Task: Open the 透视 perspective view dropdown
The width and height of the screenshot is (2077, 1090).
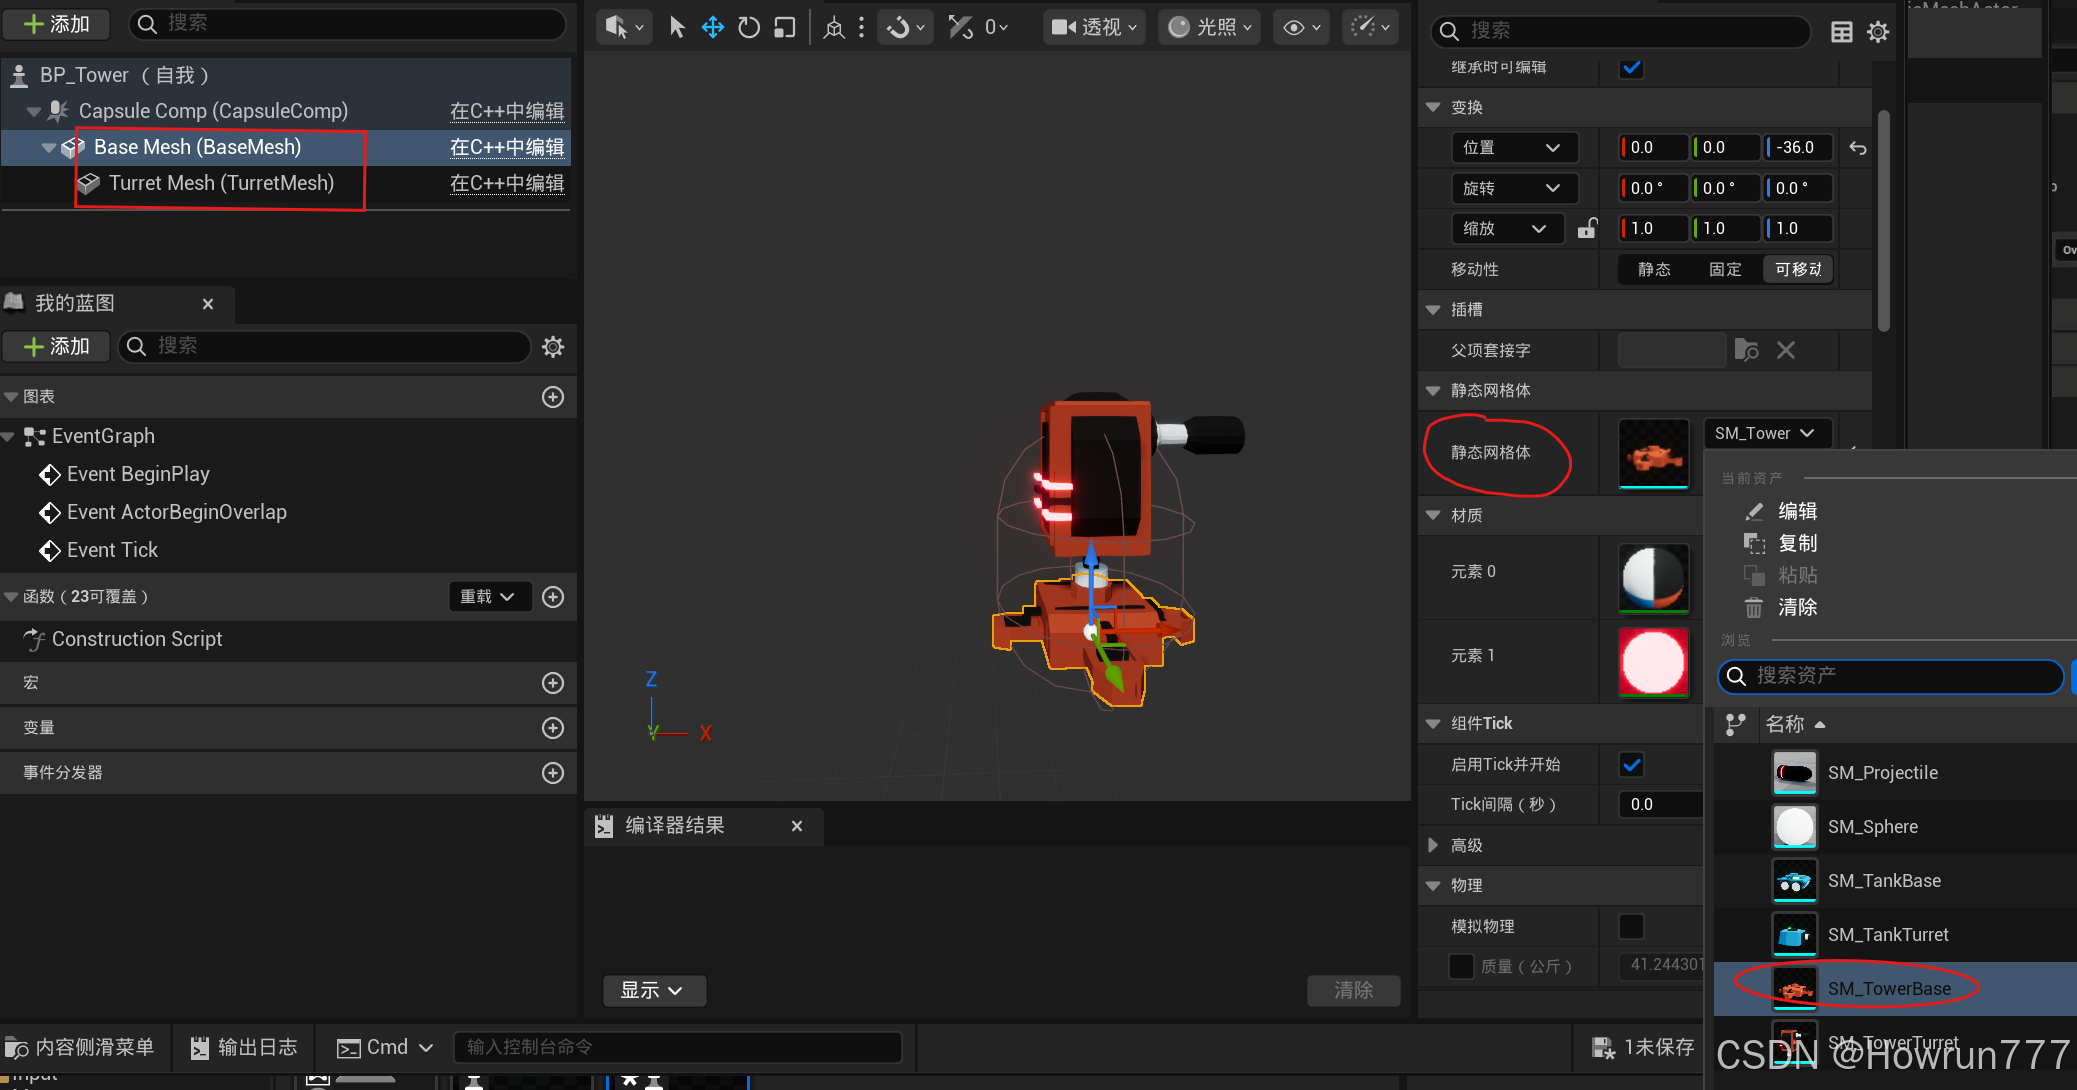Action: click(x=1094, y=27)
